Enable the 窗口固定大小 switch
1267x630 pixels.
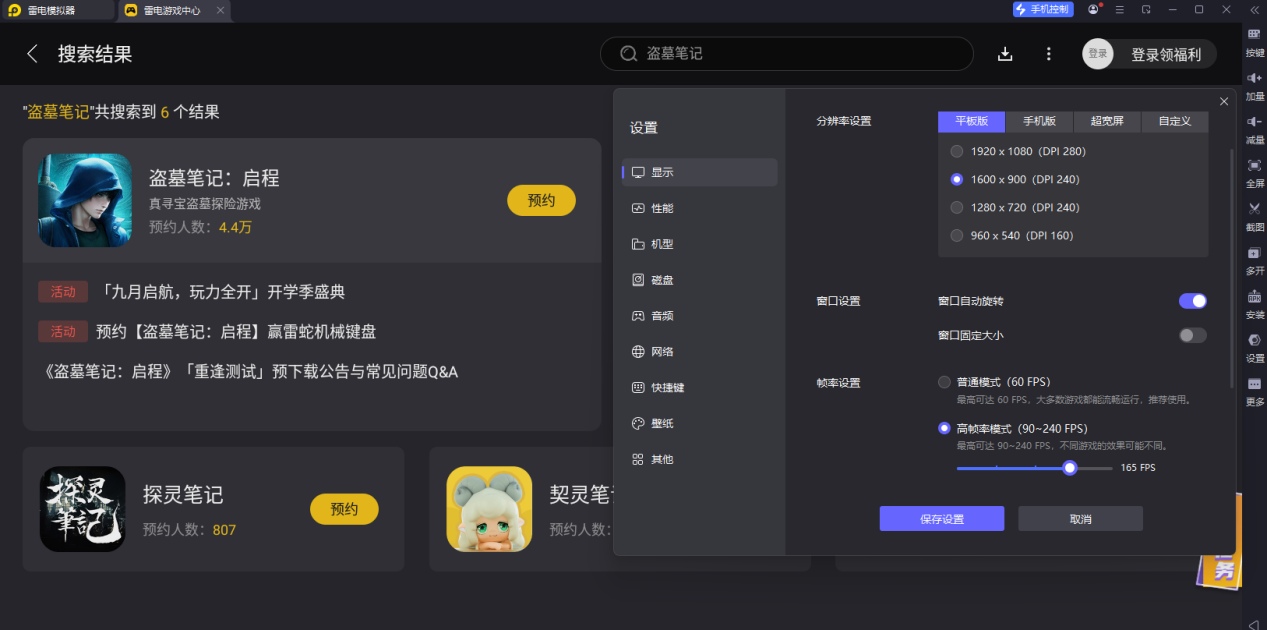click(1193, 335)
